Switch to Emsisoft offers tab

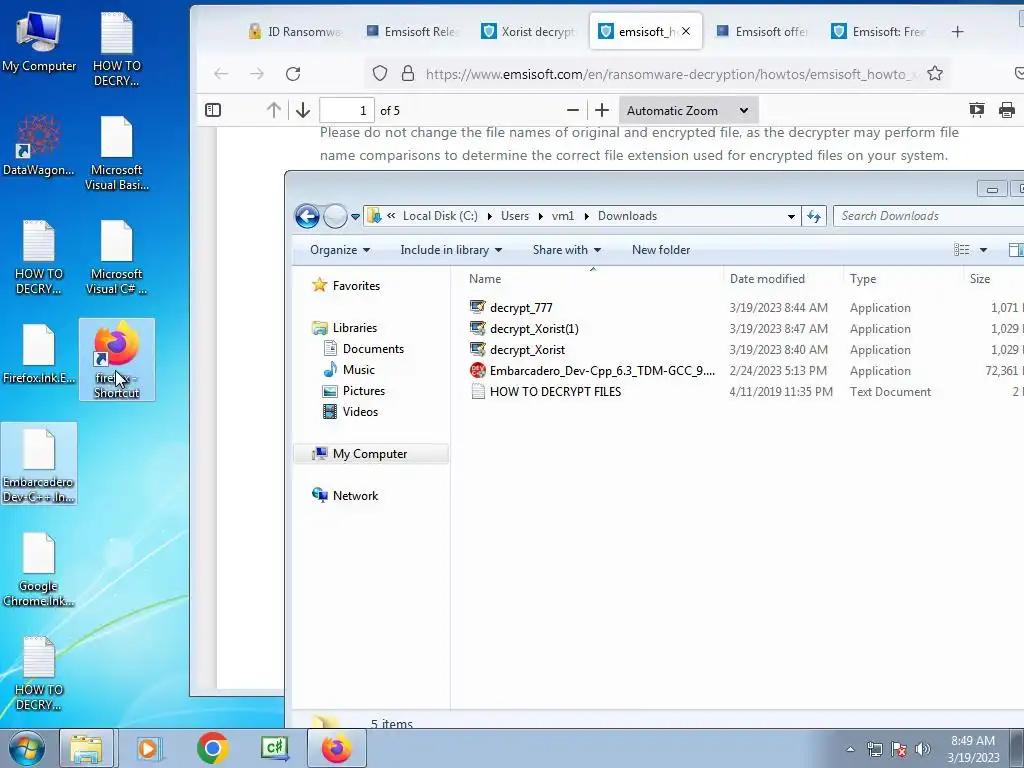(761, 31)
